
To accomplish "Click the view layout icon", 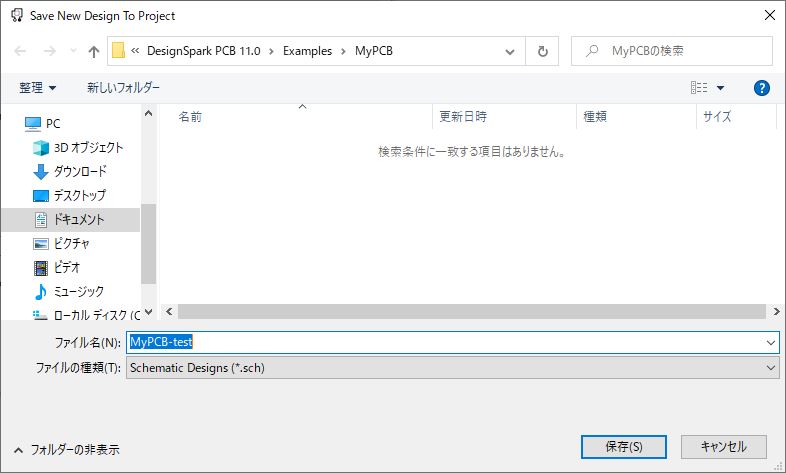I will pyautogui.click(x=700, y=88).
